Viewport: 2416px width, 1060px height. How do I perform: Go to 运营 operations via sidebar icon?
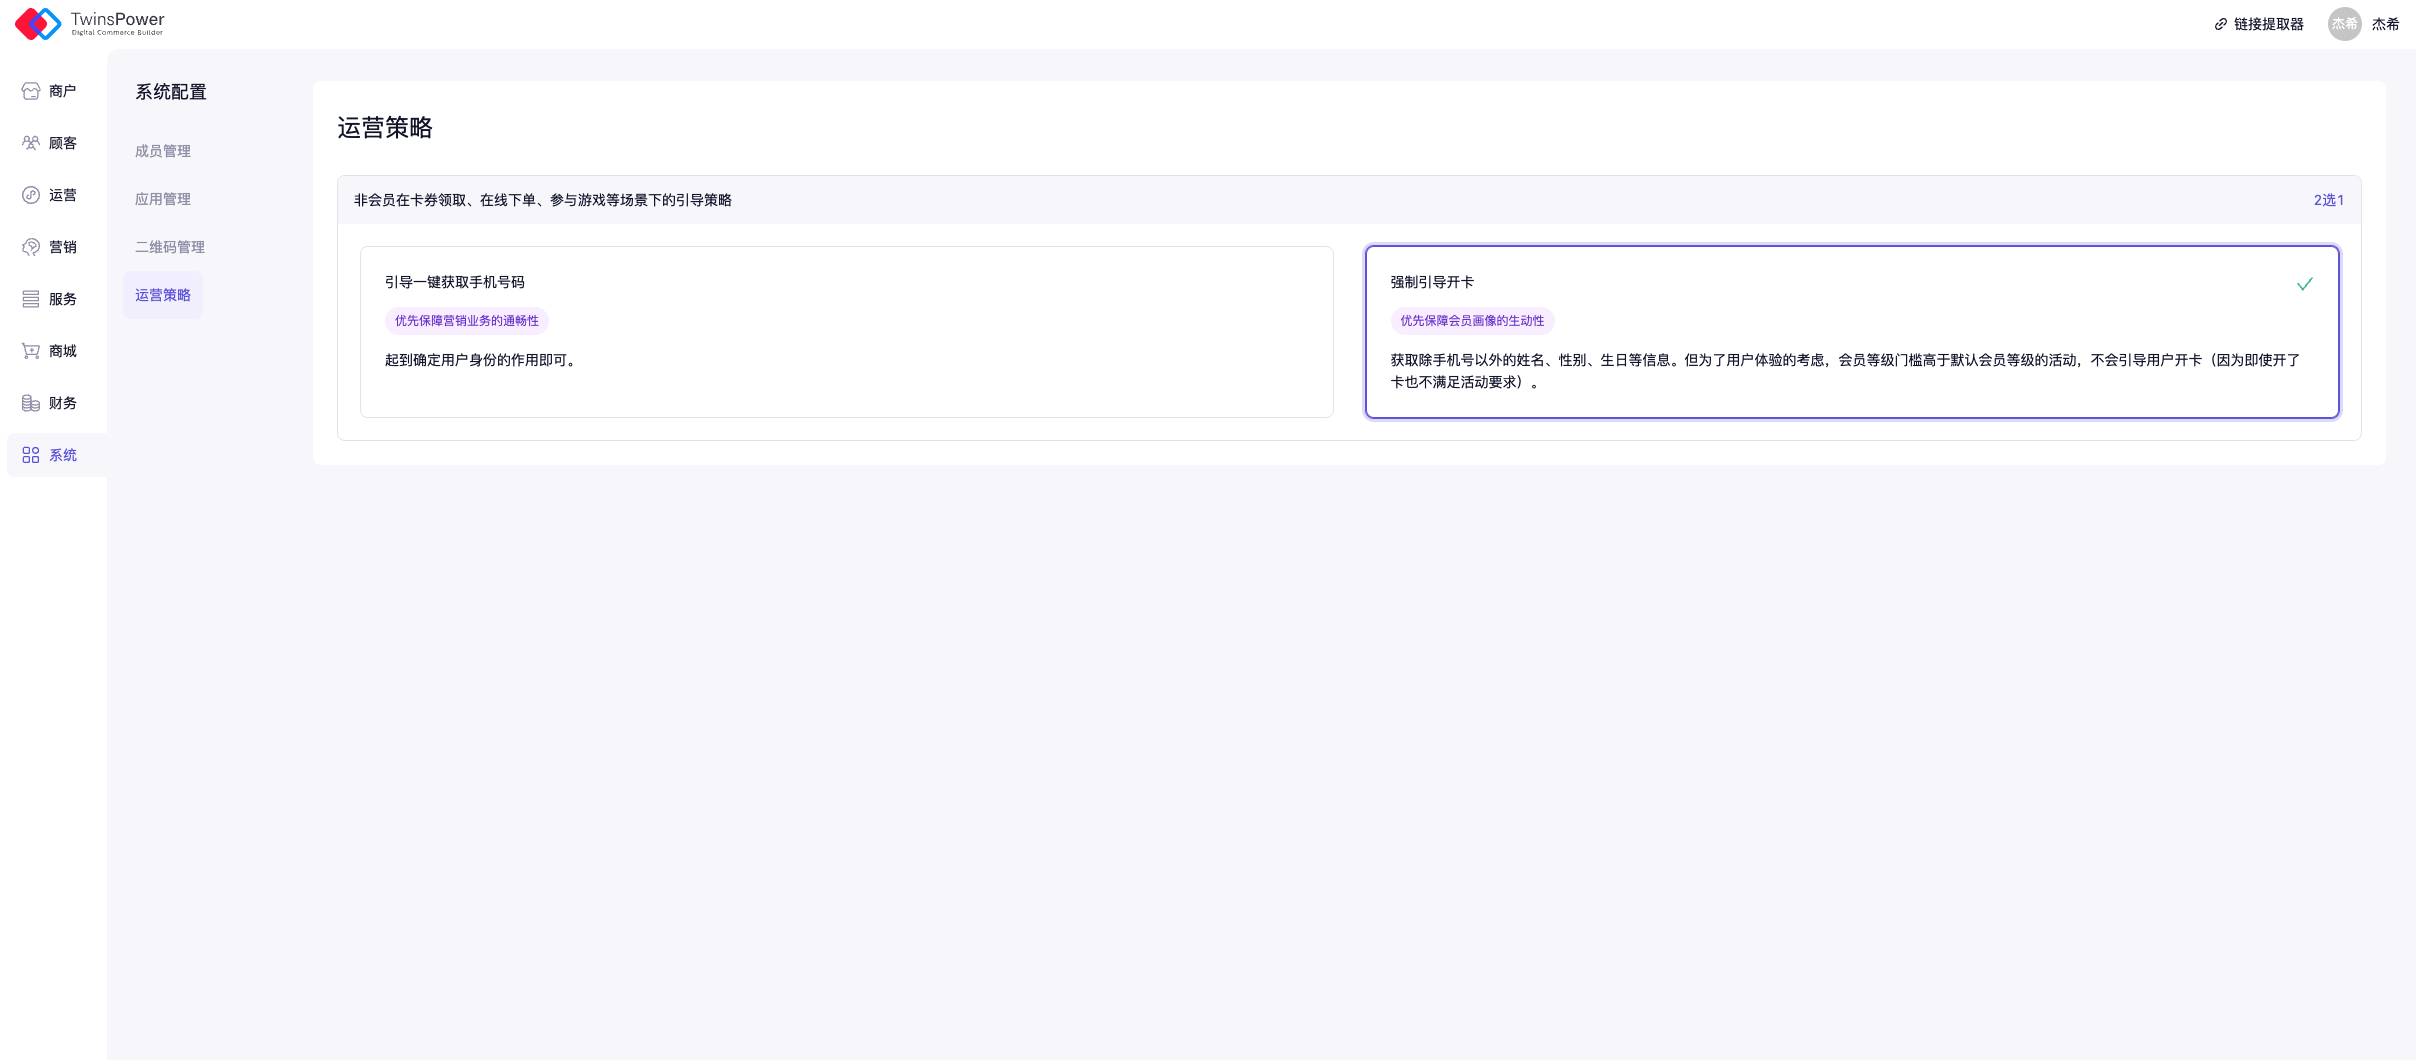[31, 195]
